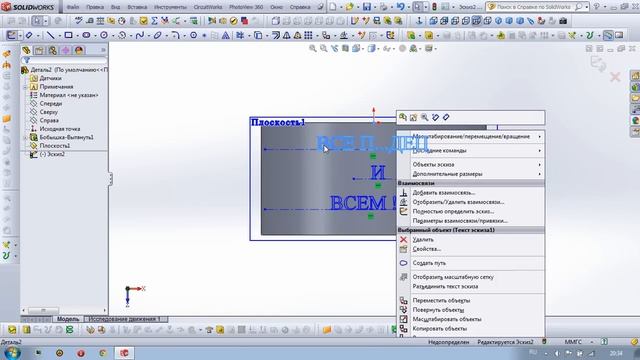Click the Convert Entities tool
This screenshot has width=640, height=360.
click(x=258, y=36)
